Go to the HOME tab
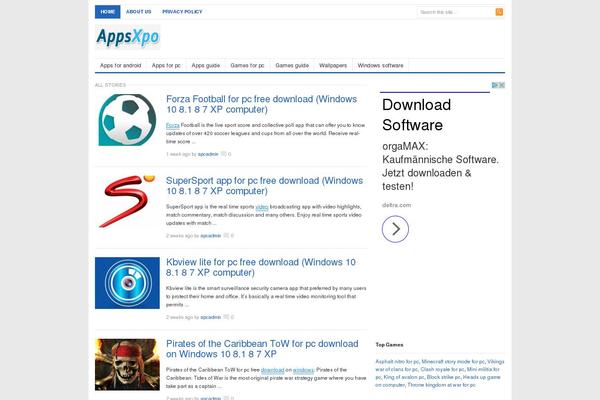 (108, 12)
